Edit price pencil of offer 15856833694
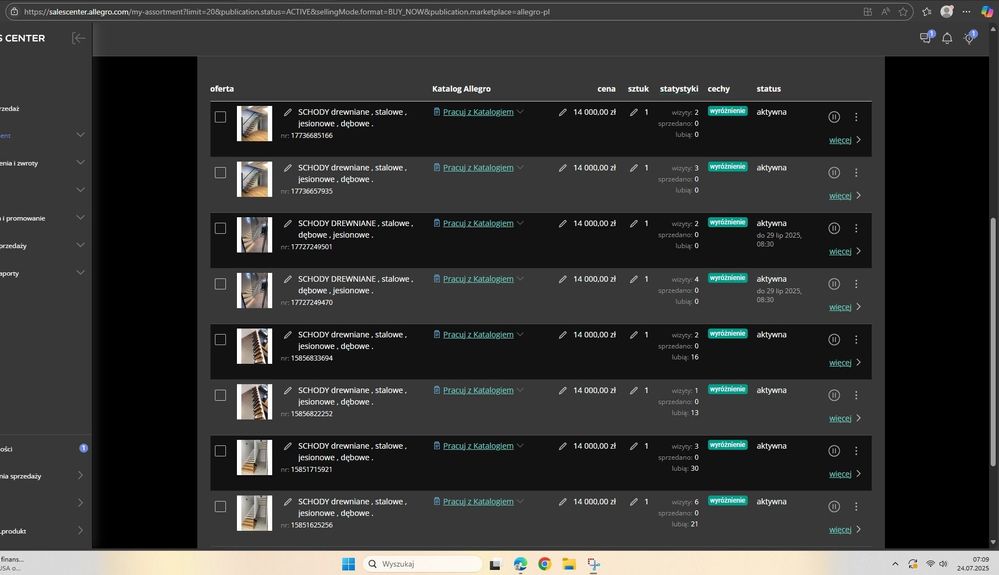The image size is (999, 575). pos(563,335)
